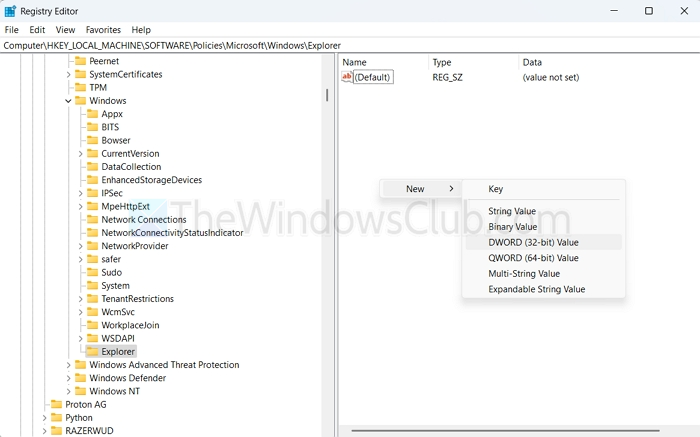The height and width of the screenshot is (437, 700).
Task: Click the TPM folder icon
Action: click(80, 87)
